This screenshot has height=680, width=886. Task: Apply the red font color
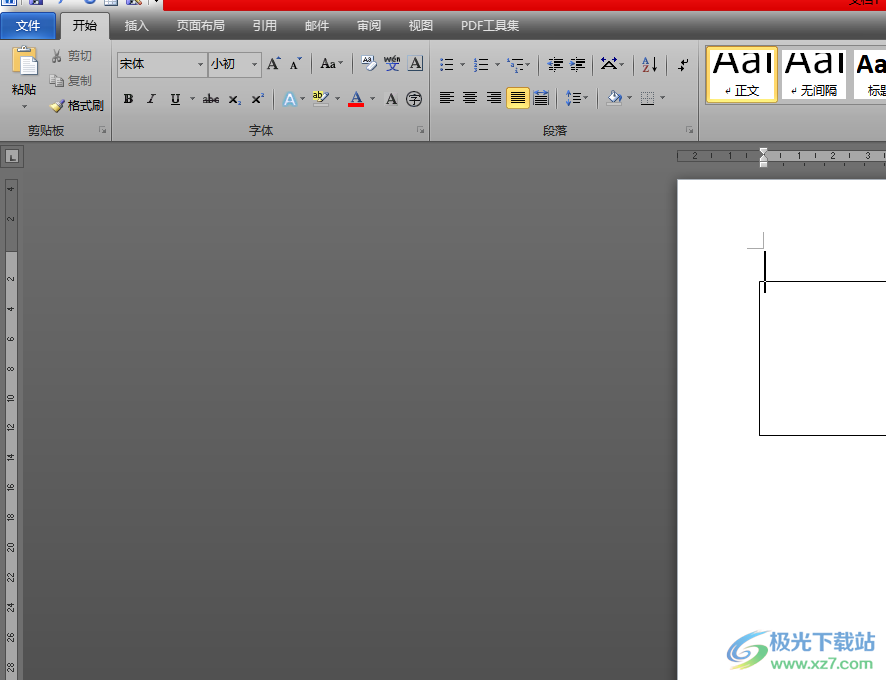(x=356, y=99)
